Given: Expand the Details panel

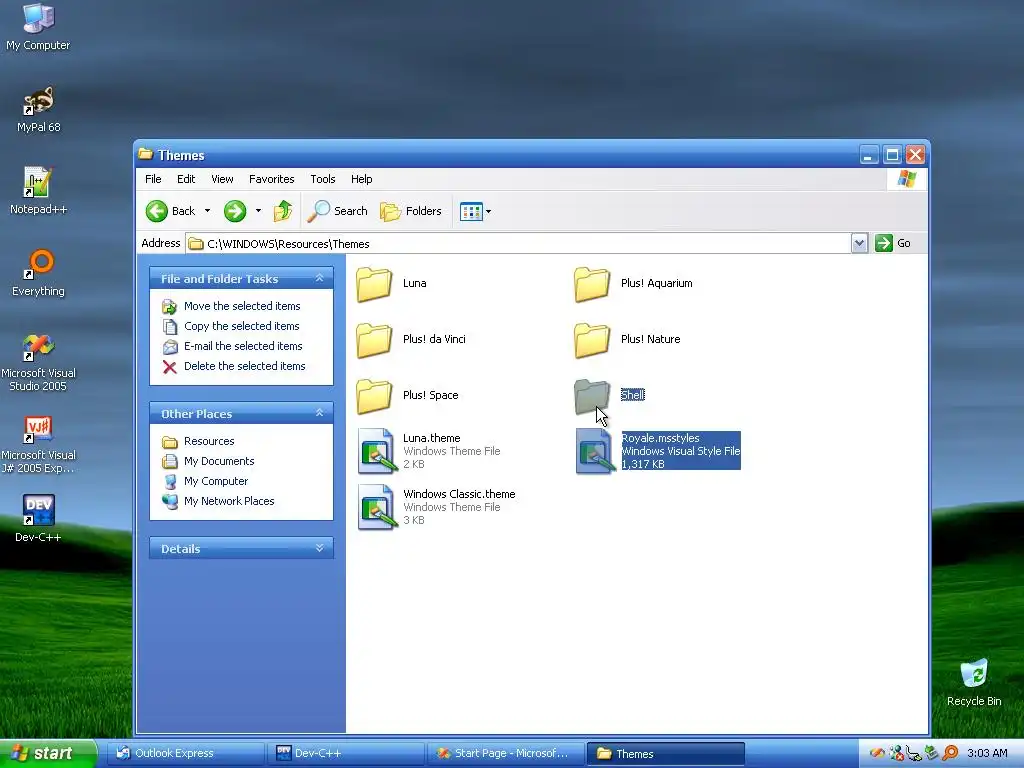Looking at the screenshot, I should 319,548.
